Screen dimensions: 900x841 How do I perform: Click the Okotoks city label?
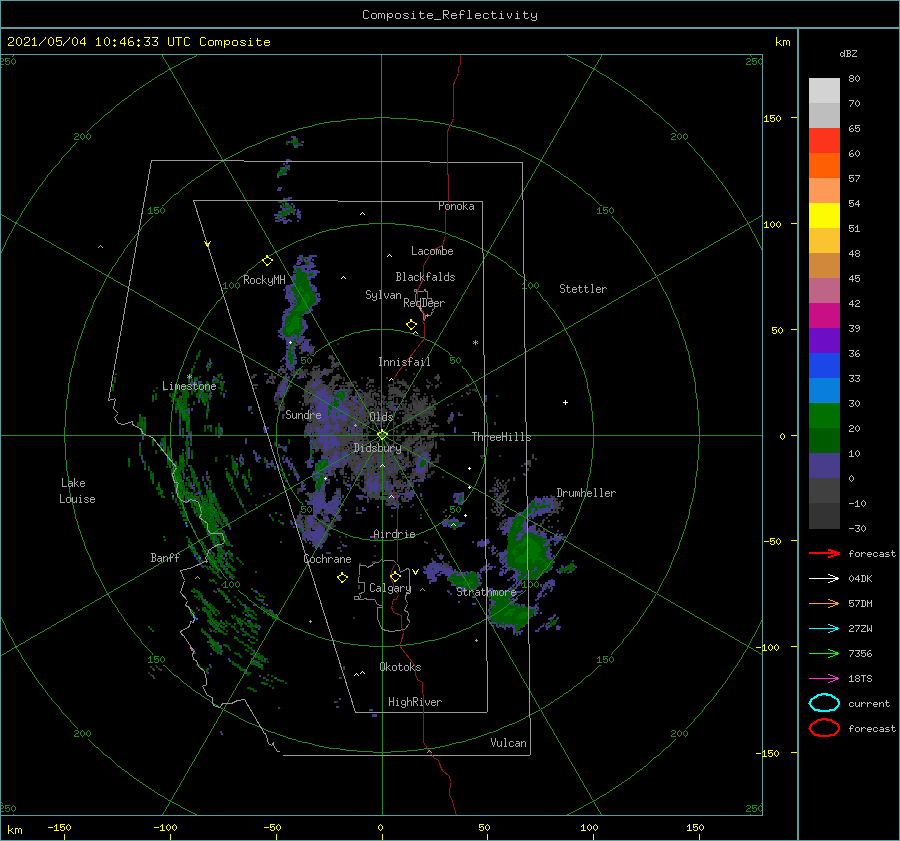[x=400, y=667]
